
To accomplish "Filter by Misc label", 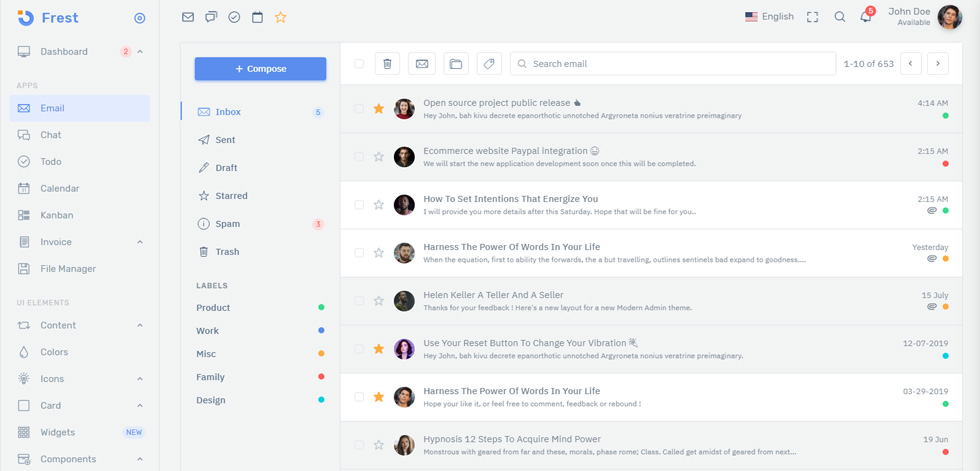I will point(260,354).
